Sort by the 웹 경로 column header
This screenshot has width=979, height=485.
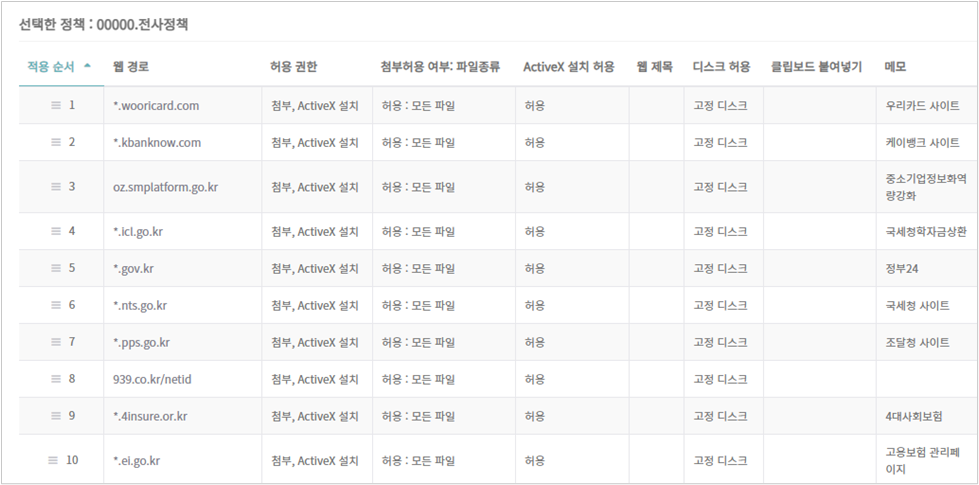131,67
